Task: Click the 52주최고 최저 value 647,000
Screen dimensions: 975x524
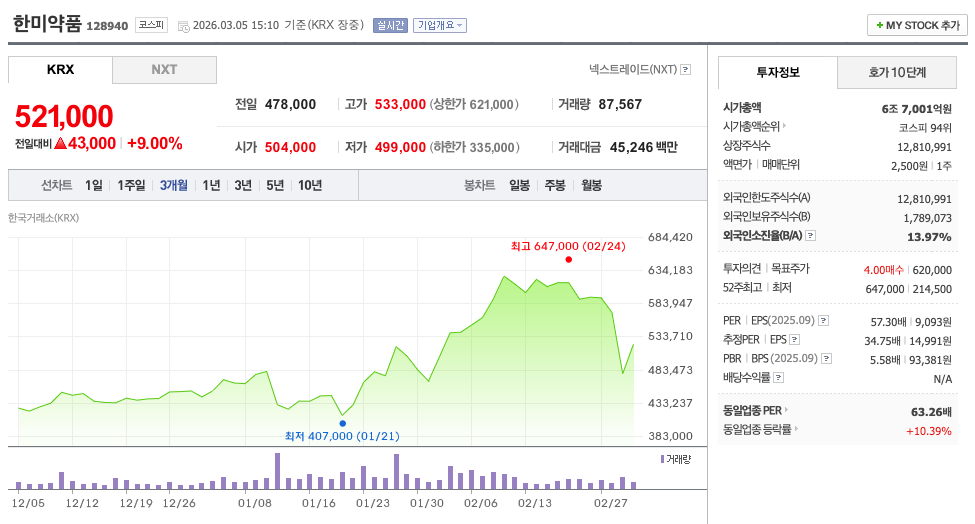Action: click(885, 289)
